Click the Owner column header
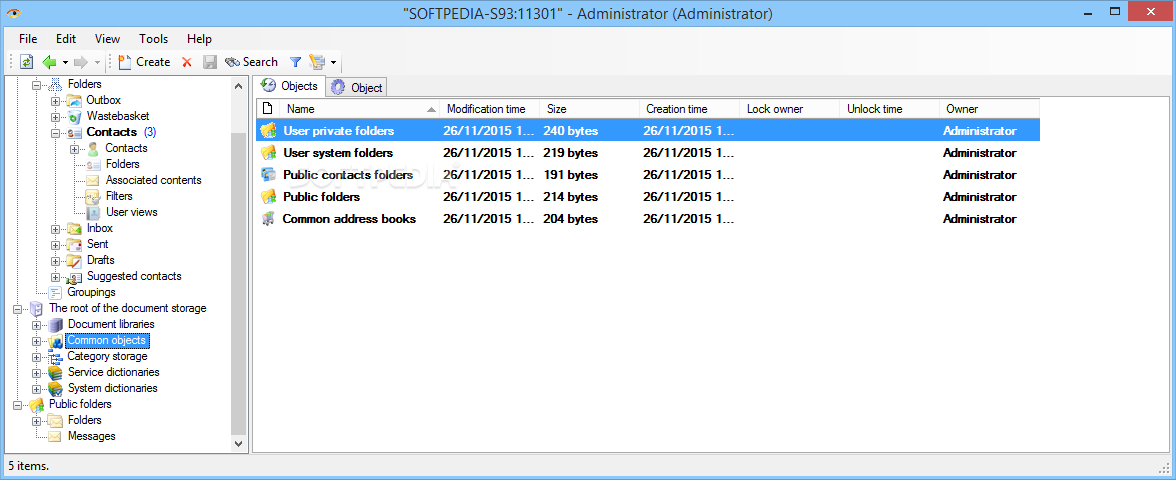Image resolution: width=1176 pixels, height=480 pixels. point(988,109)
